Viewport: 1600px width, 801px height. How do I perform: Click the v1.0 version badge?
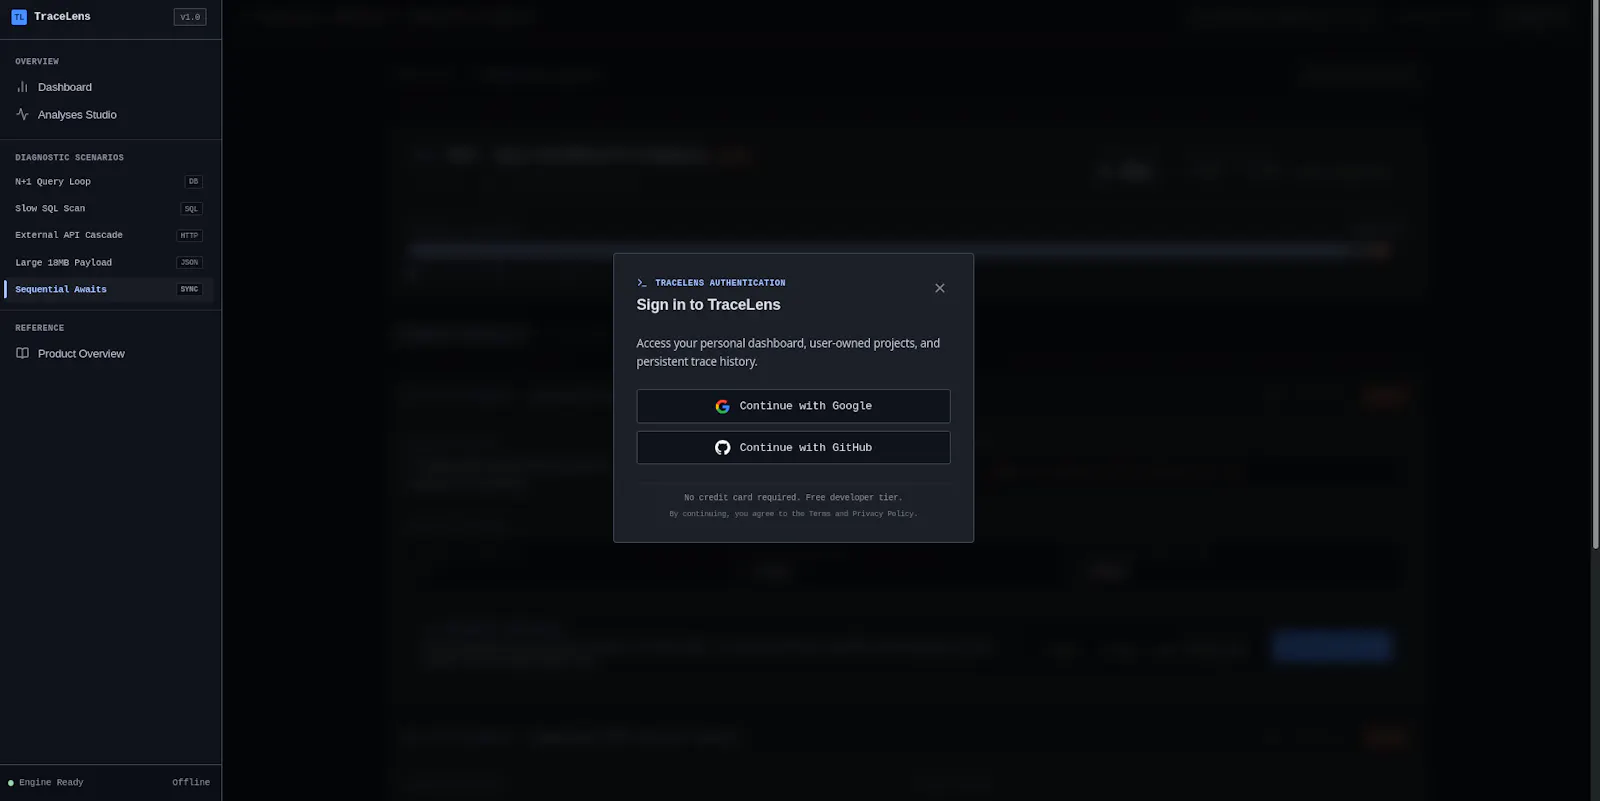tap(190, 17)
